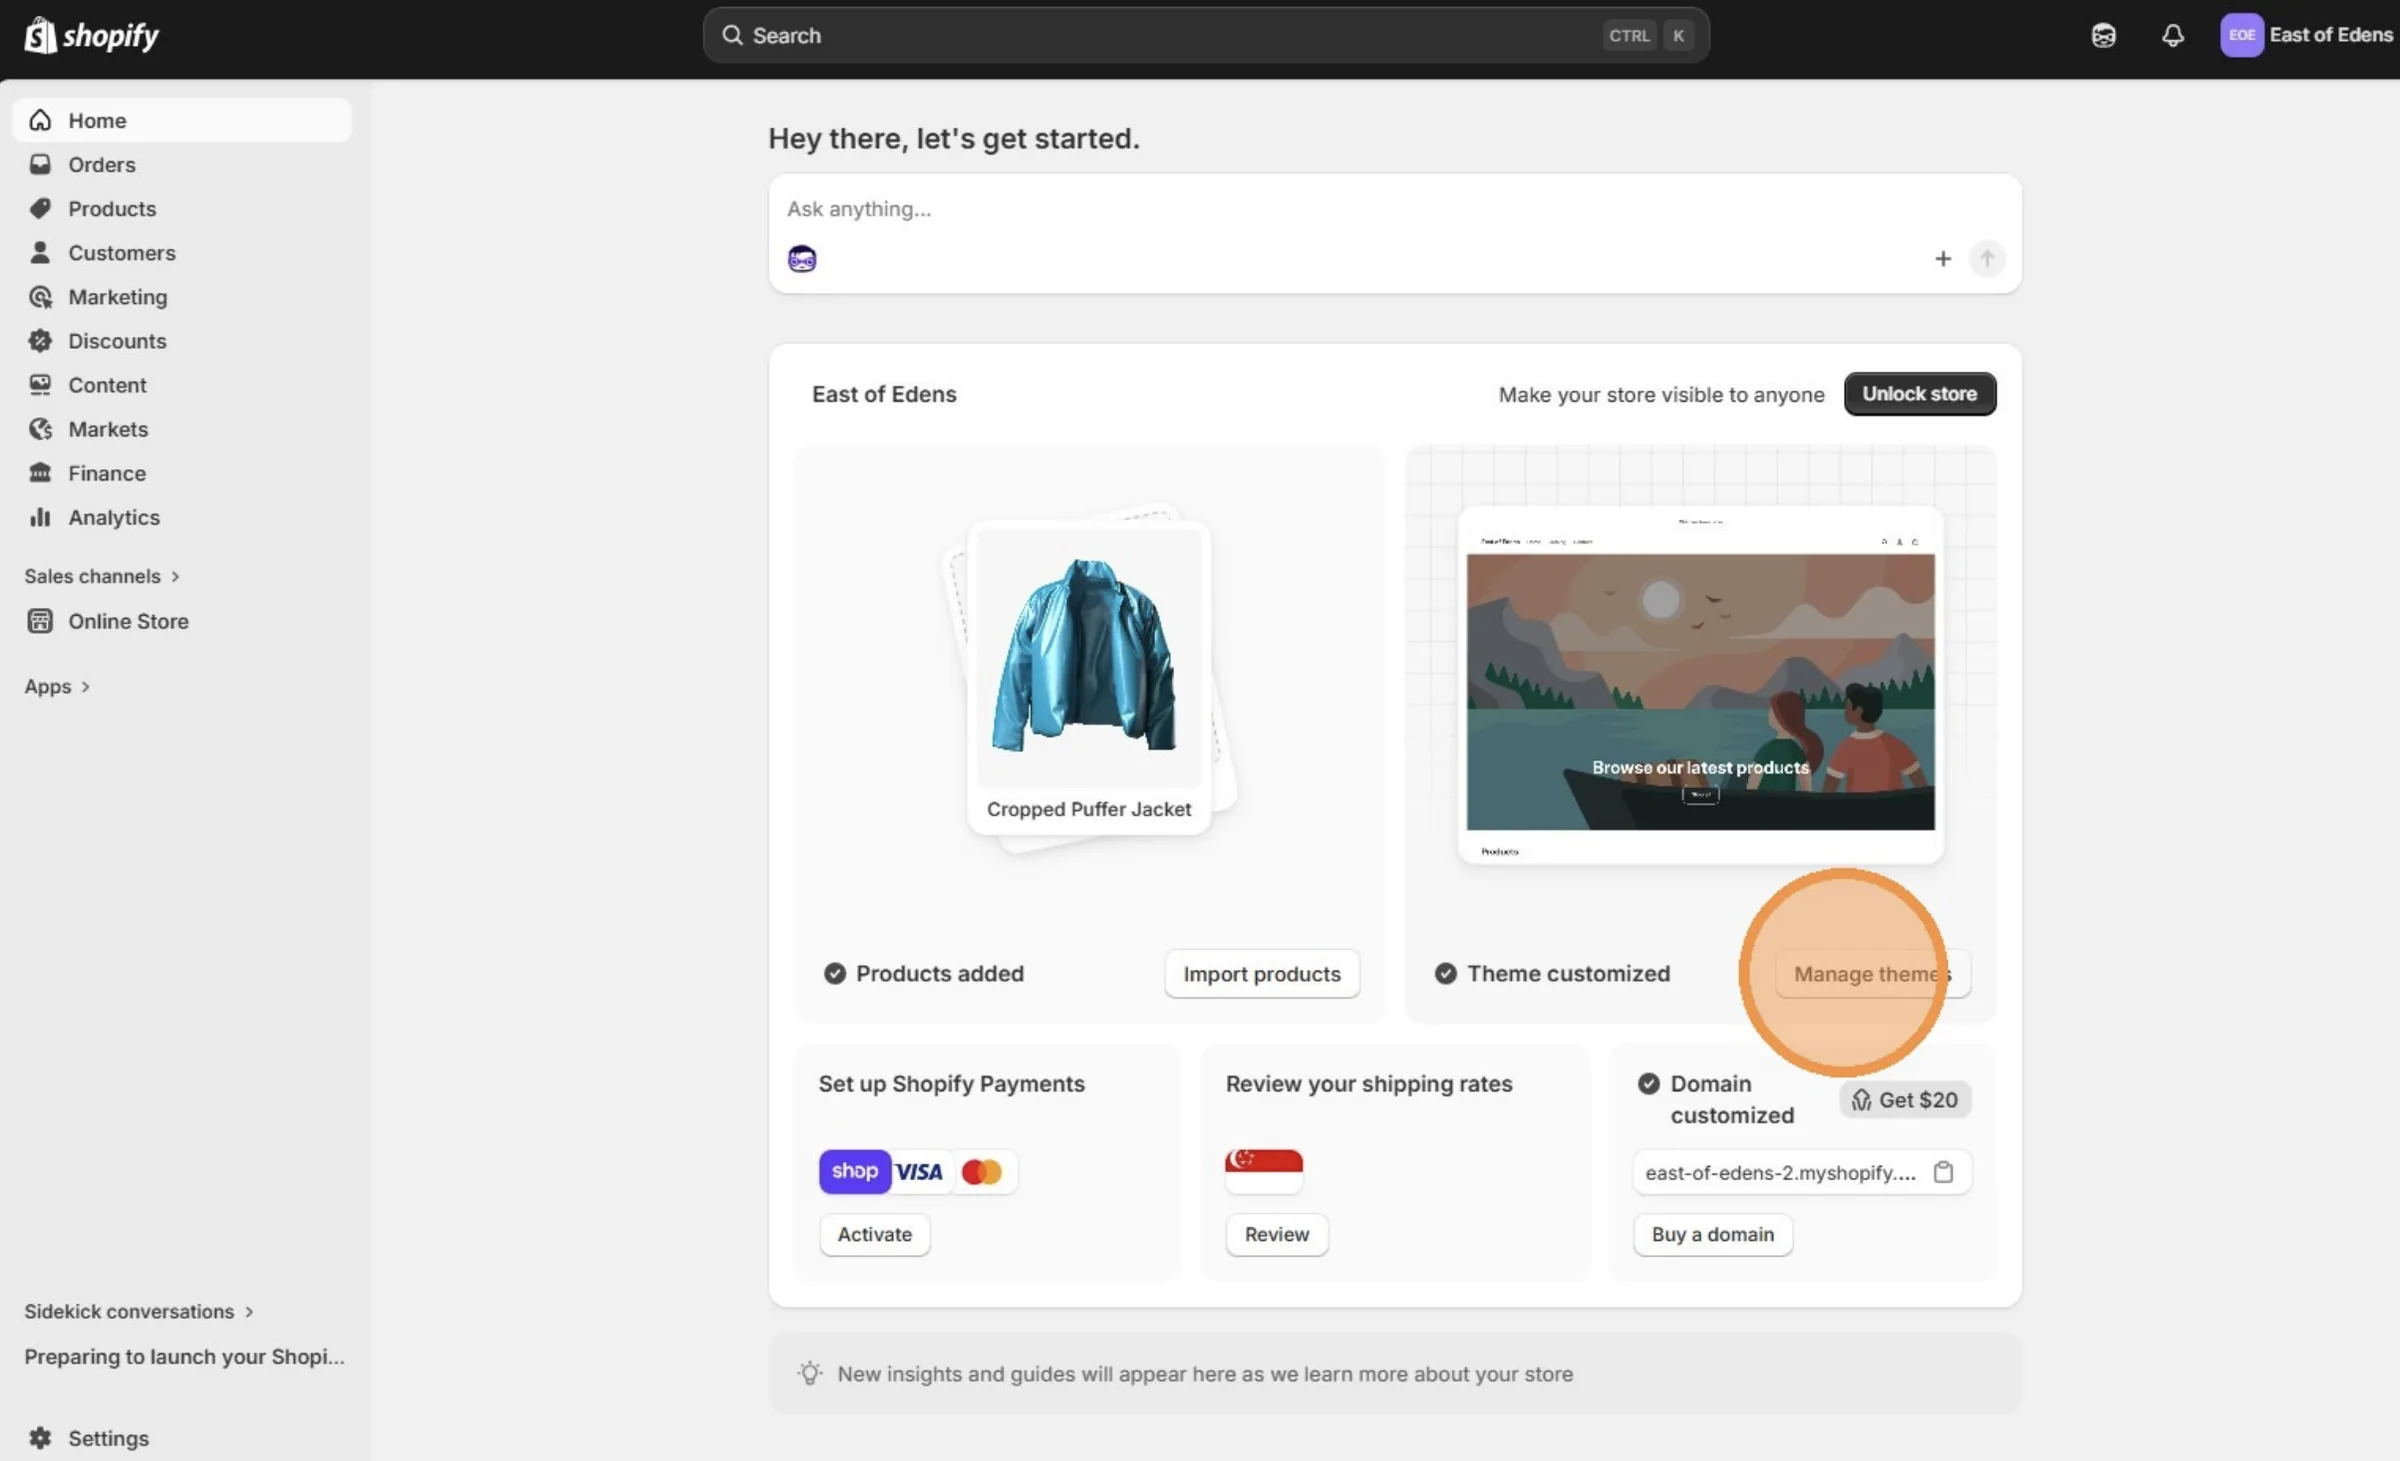Image resolution: width=2400 pixels, height=1461 pixels.
Task: Open Marketing in the sidebar
Action: coord(182,296)
